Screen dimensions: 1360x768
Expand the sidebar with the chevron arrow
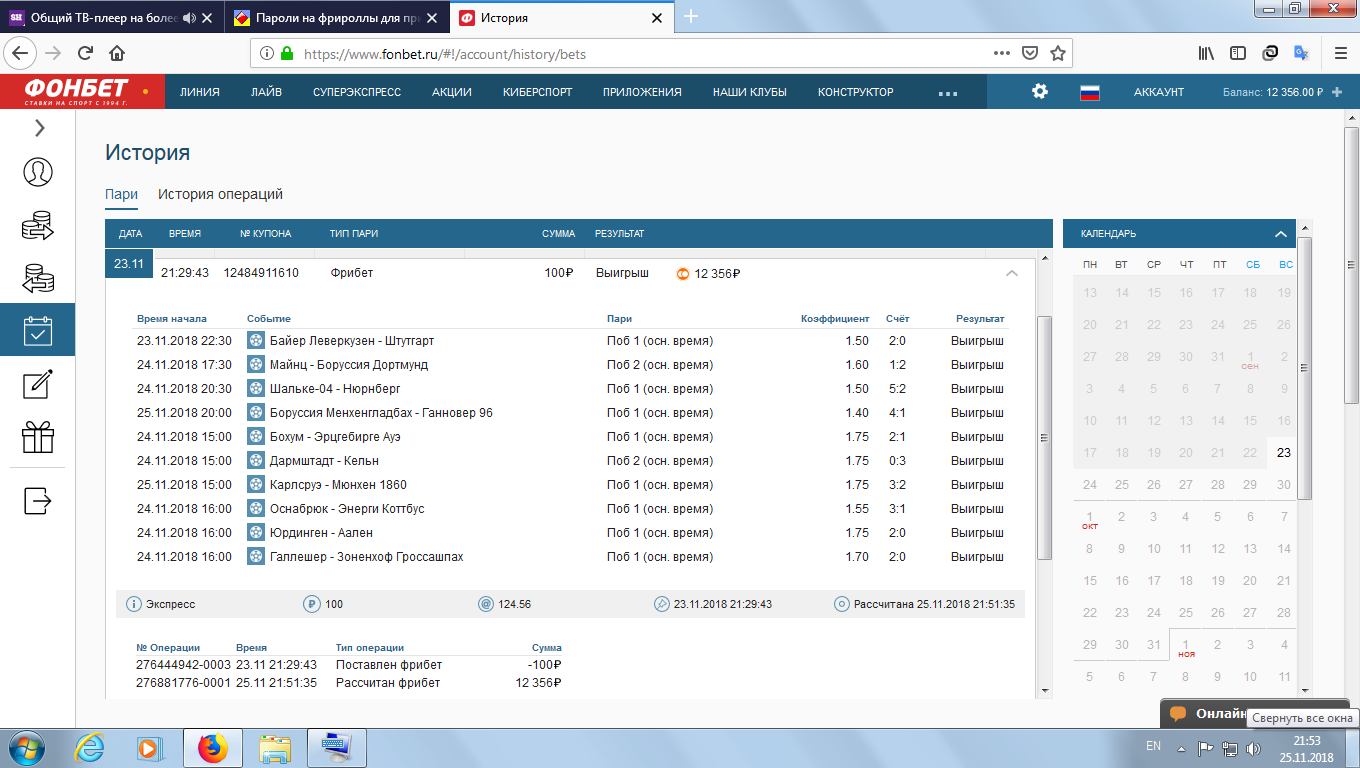click(x=39, y=127)
